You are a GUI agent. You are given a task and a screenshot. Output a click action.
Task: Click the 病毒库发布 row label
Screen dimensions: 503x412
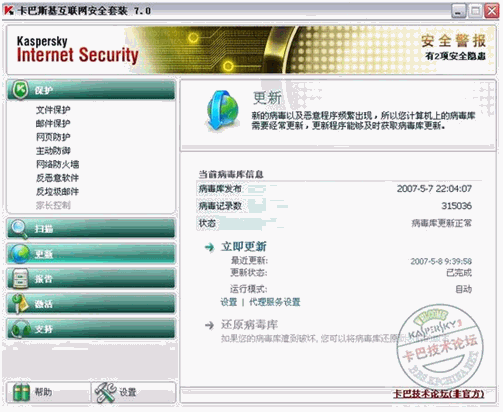point(220,189)
